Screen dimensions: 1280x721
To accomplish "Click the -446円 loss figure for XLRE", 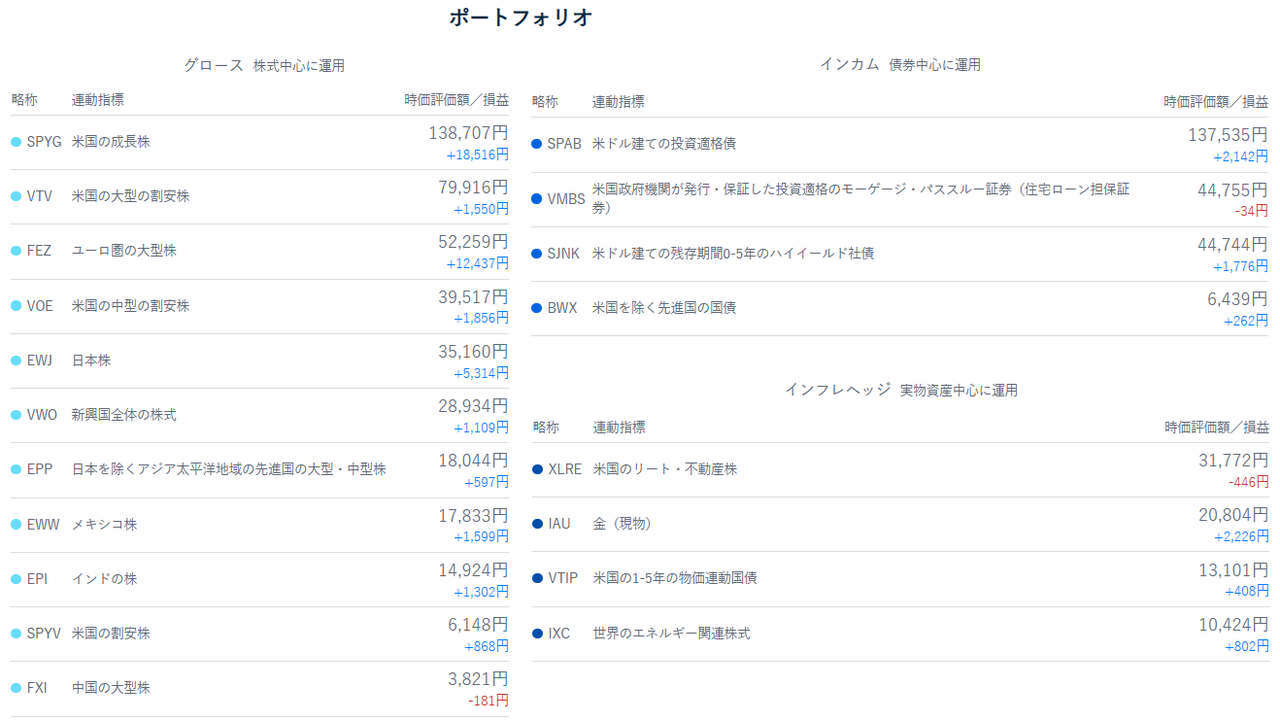I will (1248, 482).
